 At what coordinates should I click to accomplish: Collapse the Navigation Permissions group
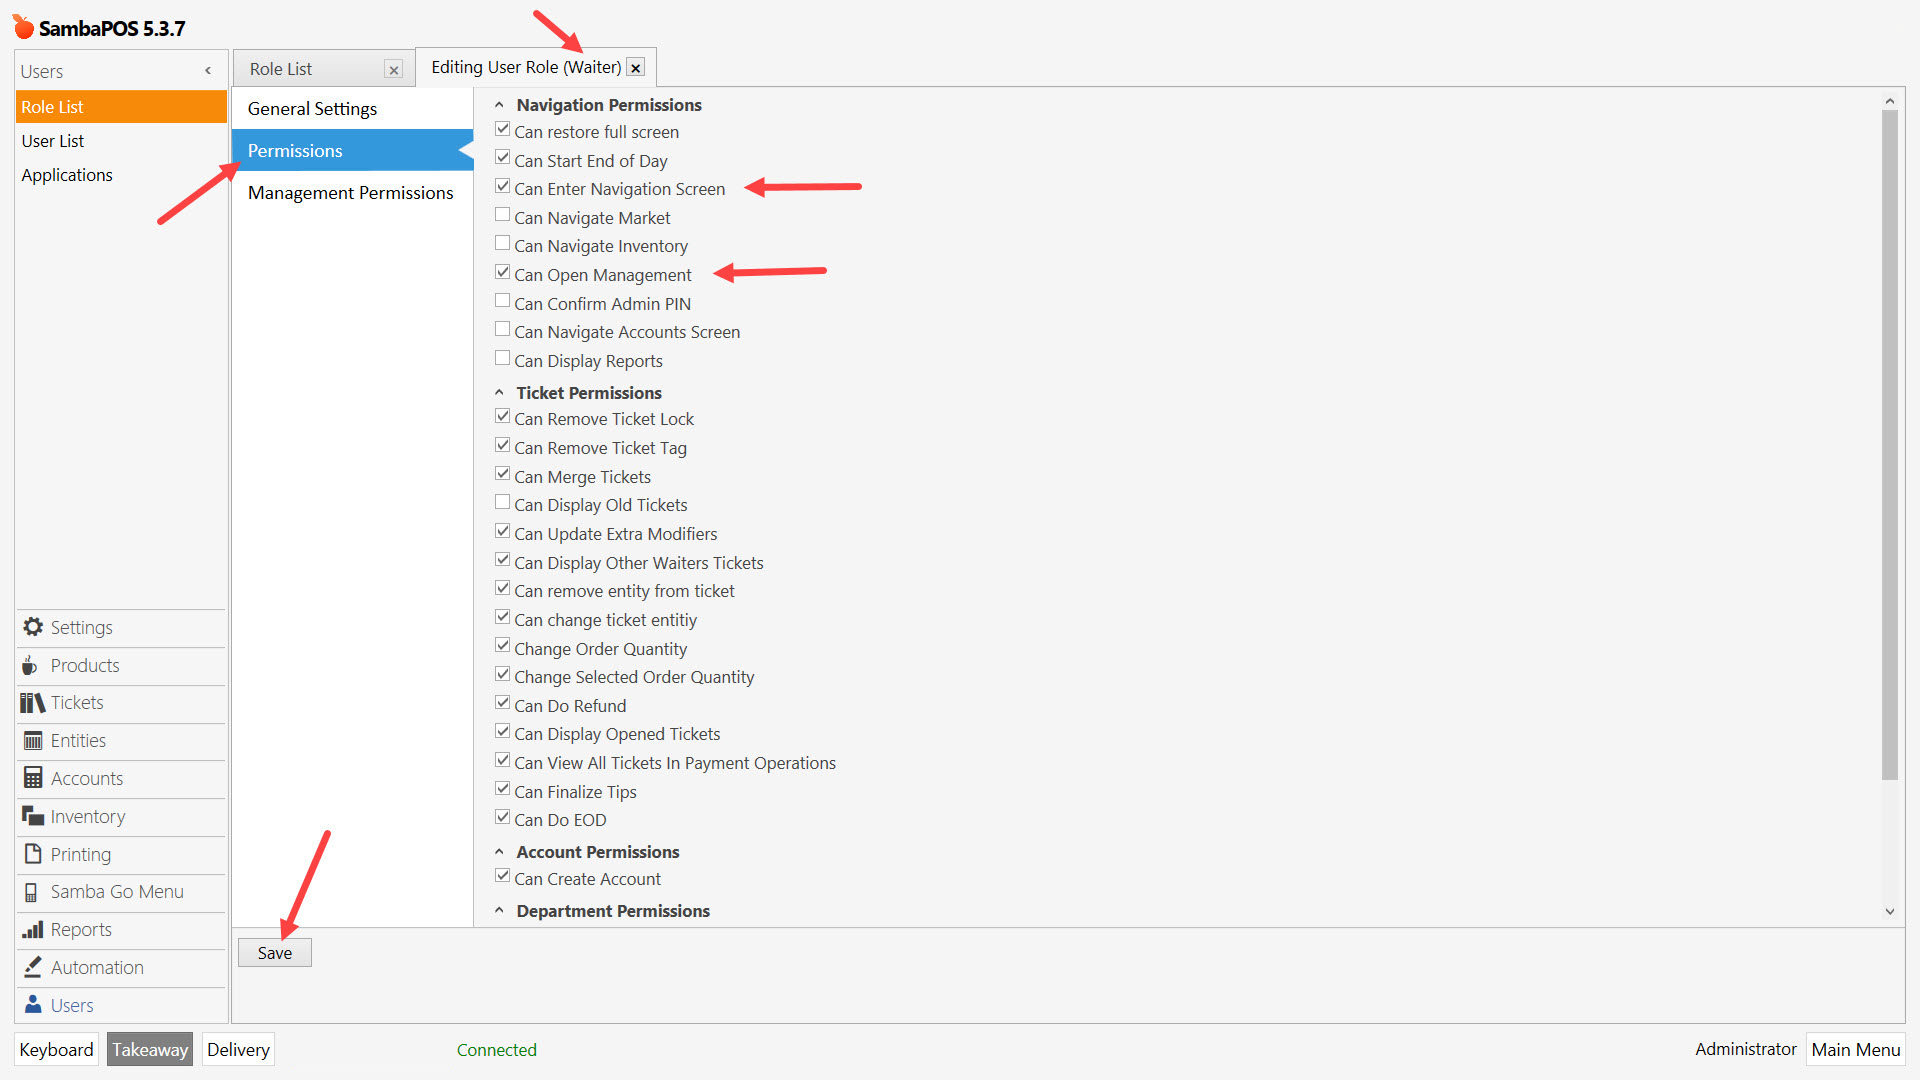point(500,103)
